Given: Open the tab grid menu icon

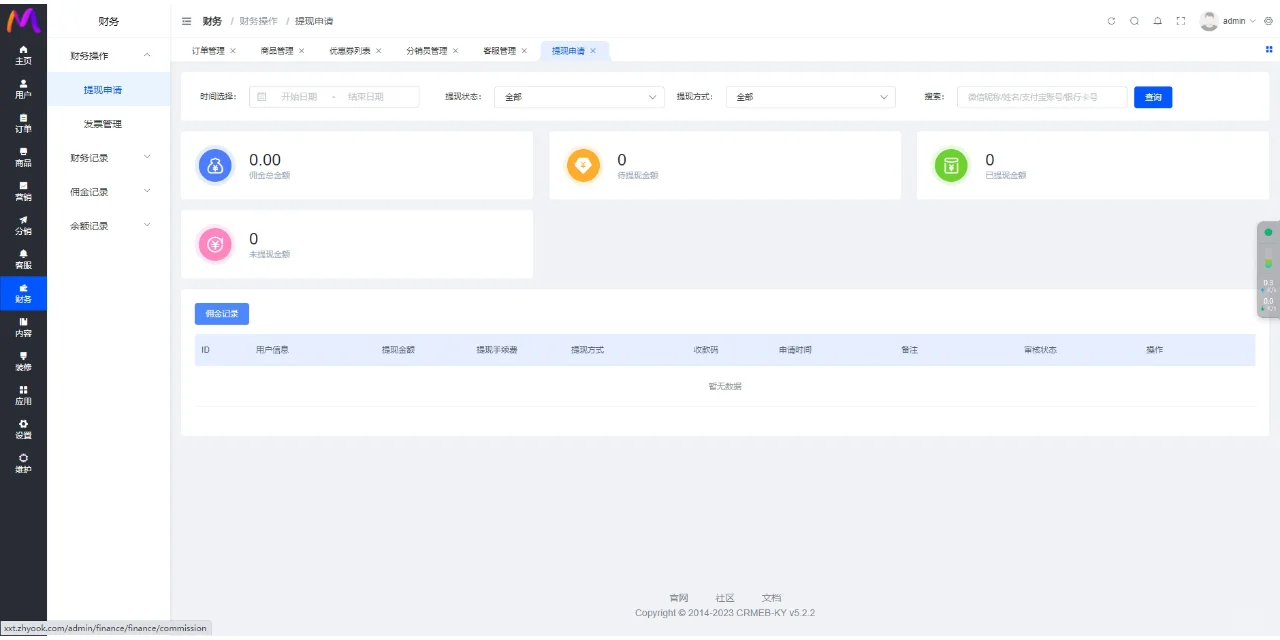Looking at the screenshot, I should pos(1269,49).
